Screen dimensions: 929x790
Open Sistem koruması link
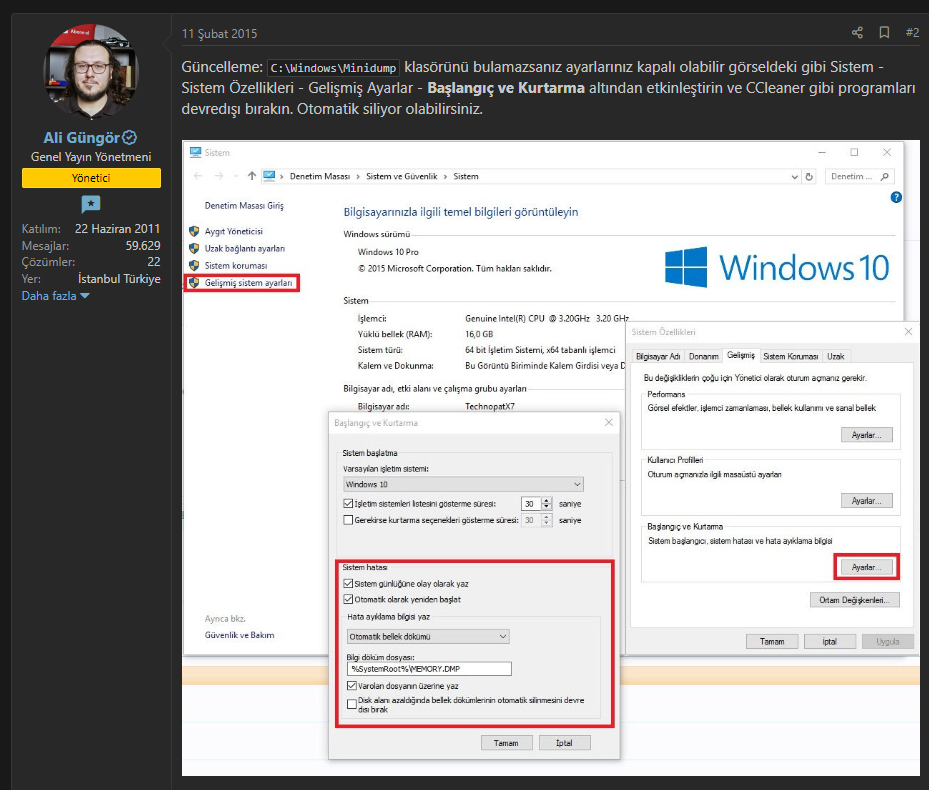236,266
